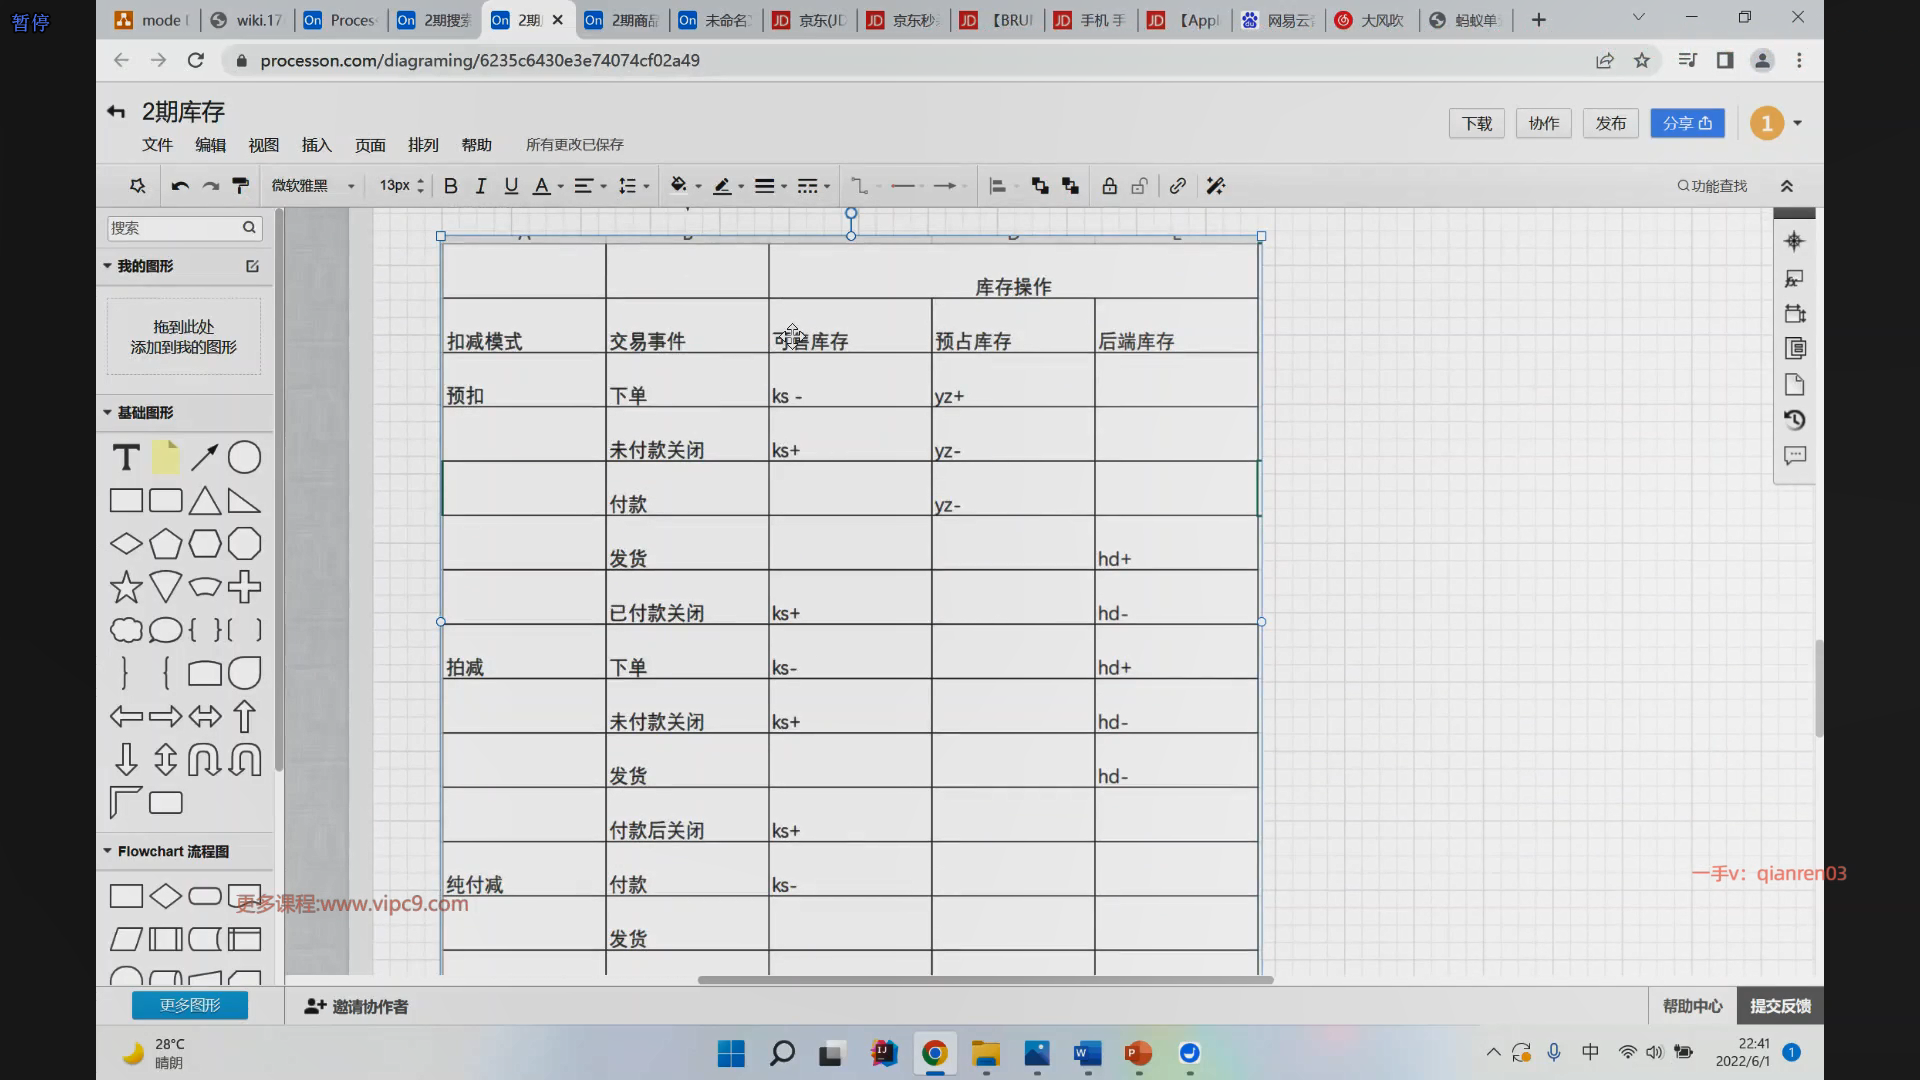This screenshot has width=1920, height=1080.
Task: Click the lock shape icon
Action: (x=1109, y=186)
